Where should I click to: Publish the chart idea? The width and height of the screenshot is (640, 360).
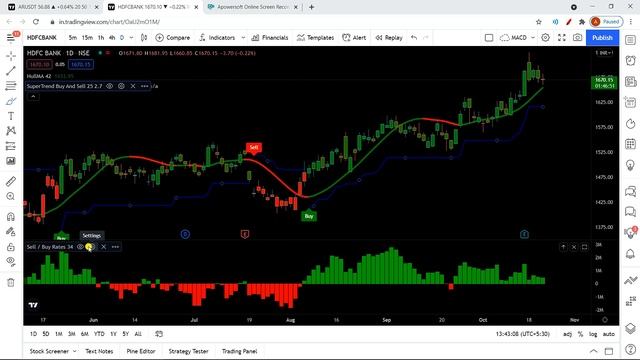point(602,38)
